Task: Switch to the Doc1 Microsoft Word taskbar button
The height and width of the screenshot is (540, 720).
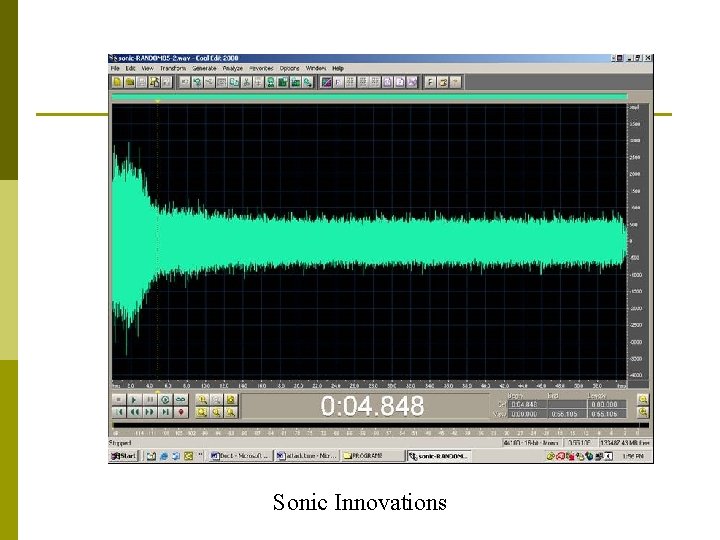Action: 240,456
